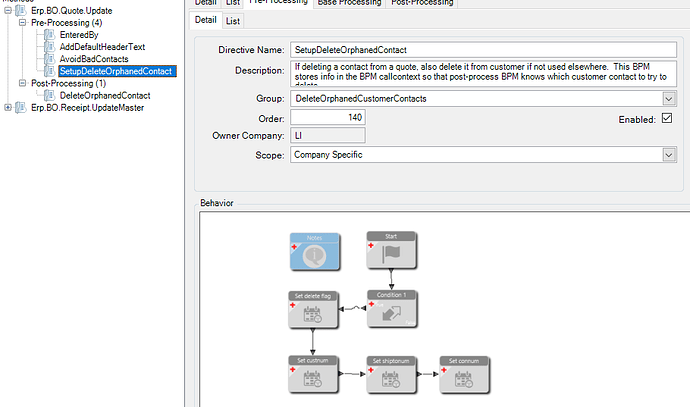Open the Pre-Processing tab
The width and height of the screenshot is (690, 407).
pos(278,2)
